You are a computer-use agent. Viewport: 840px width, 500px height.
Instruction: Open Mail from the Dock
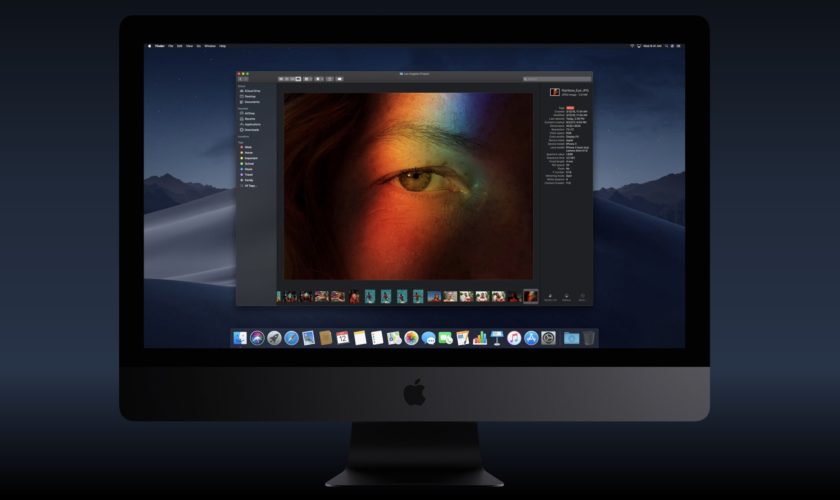click(308, 338)
